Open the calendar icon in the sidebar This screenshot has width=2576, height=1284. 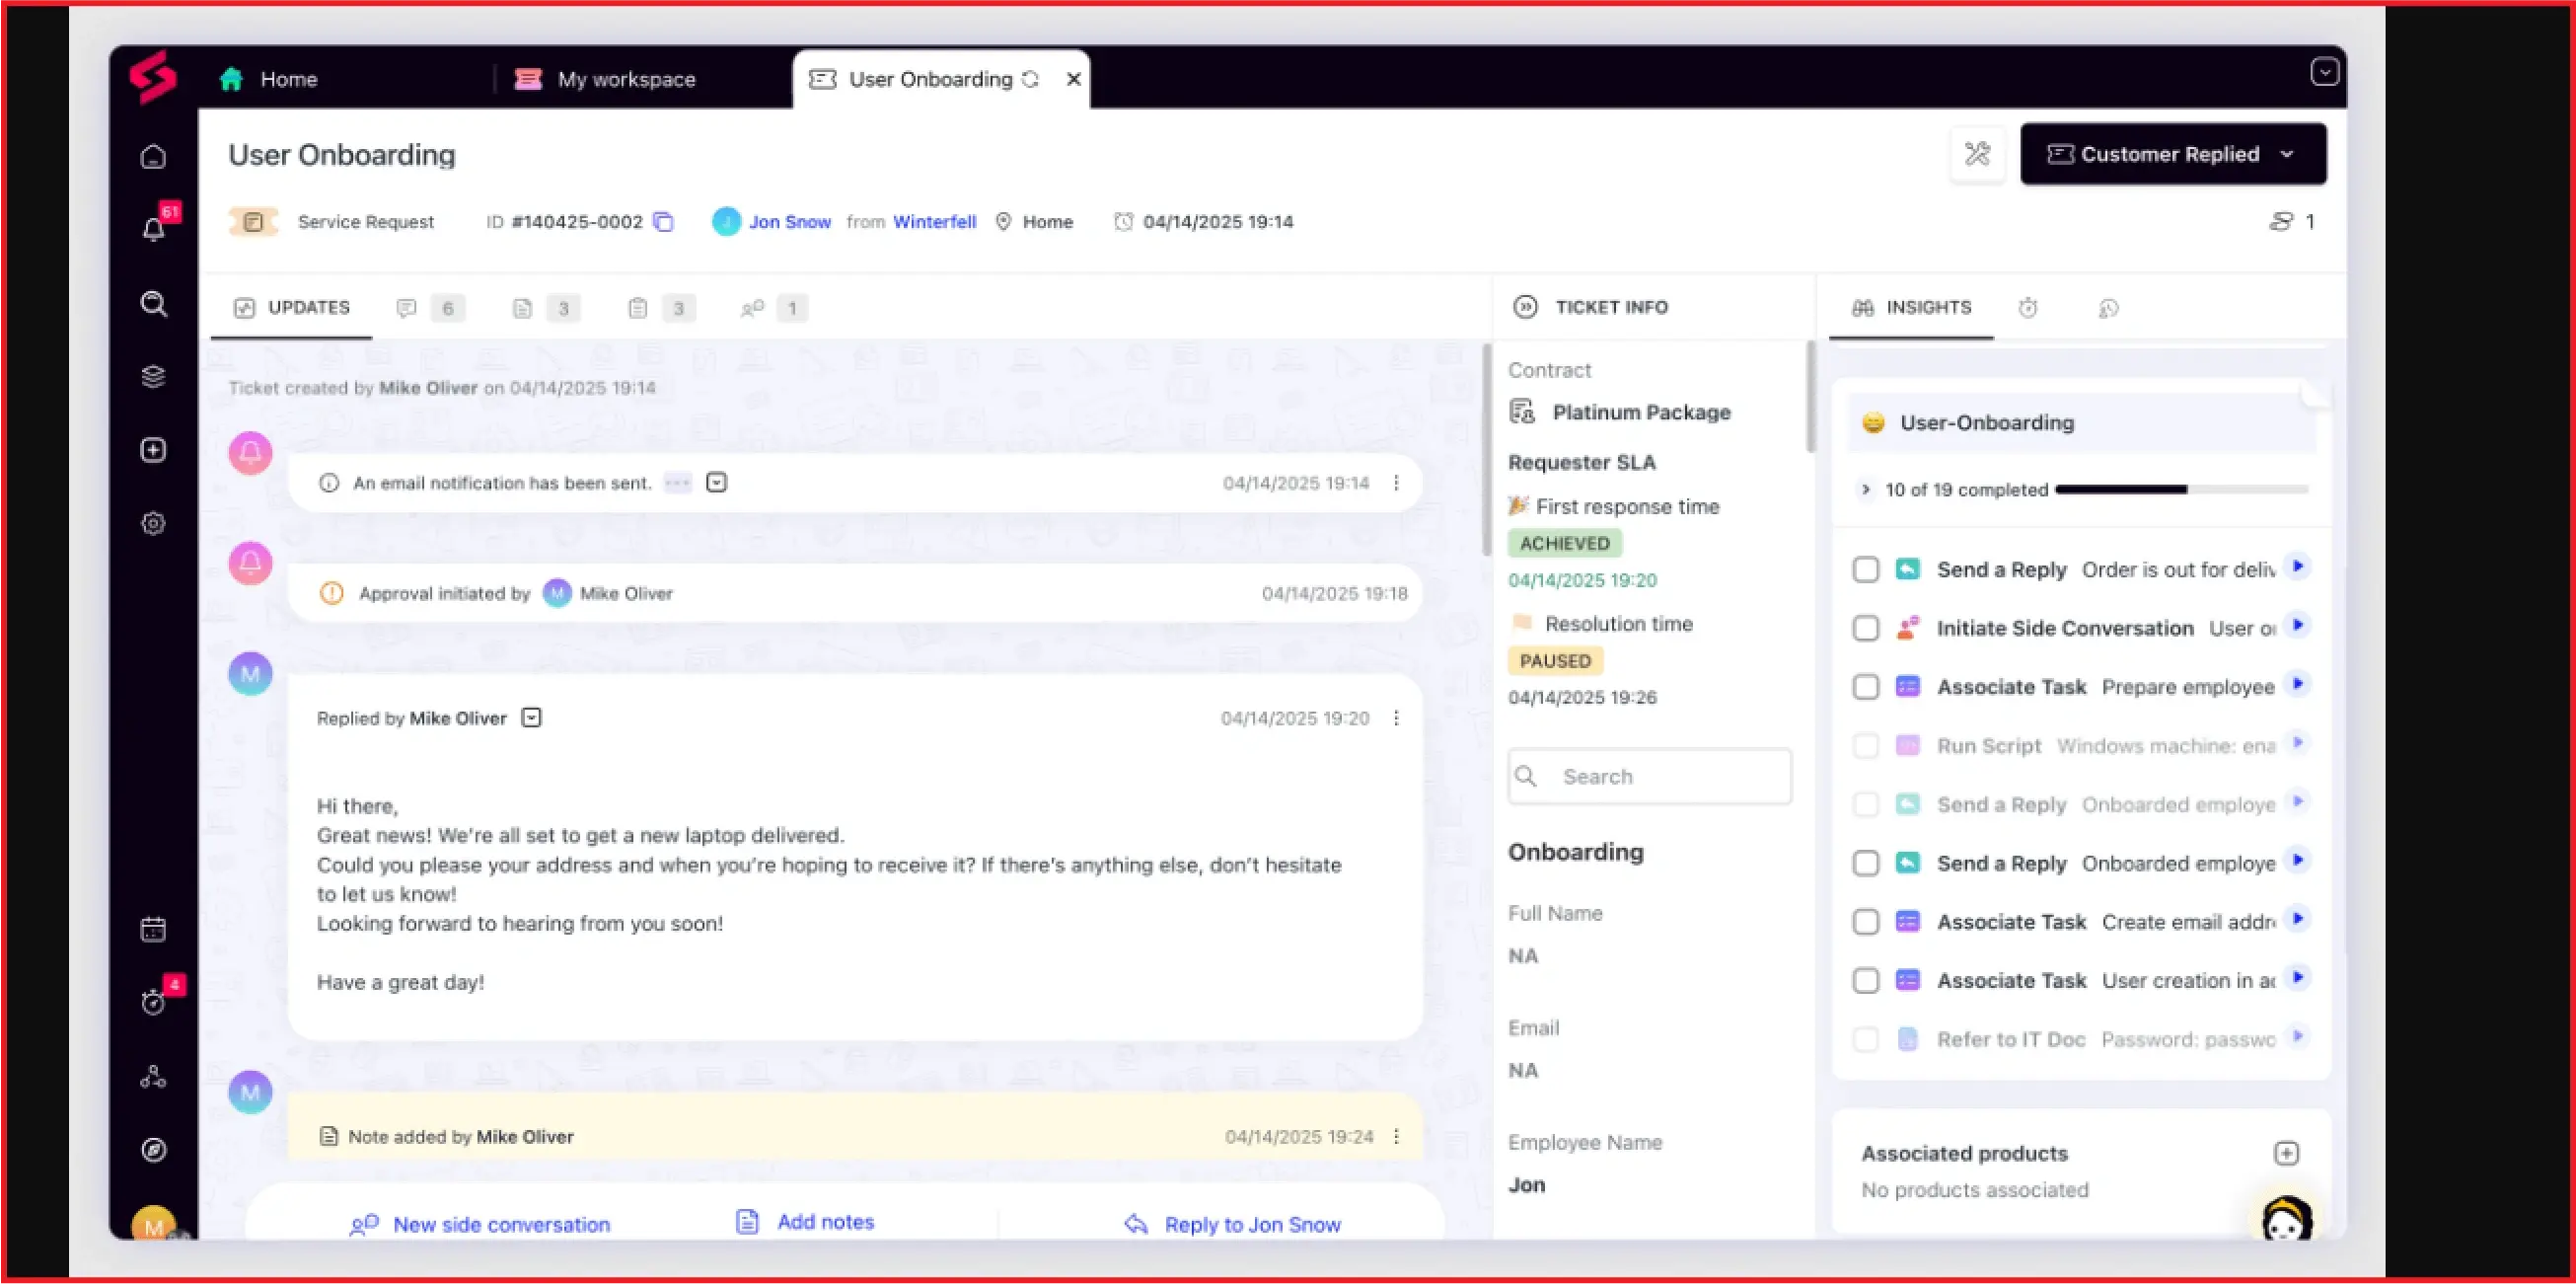point(153,929)
